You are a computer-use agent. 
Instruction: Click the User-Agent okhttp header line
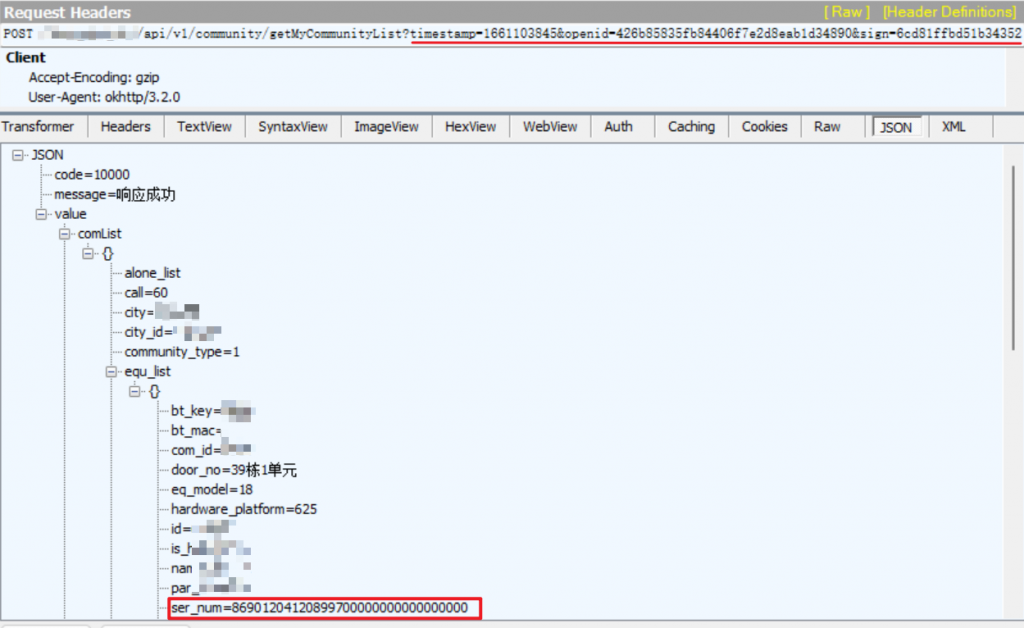(x=104, y=97)
